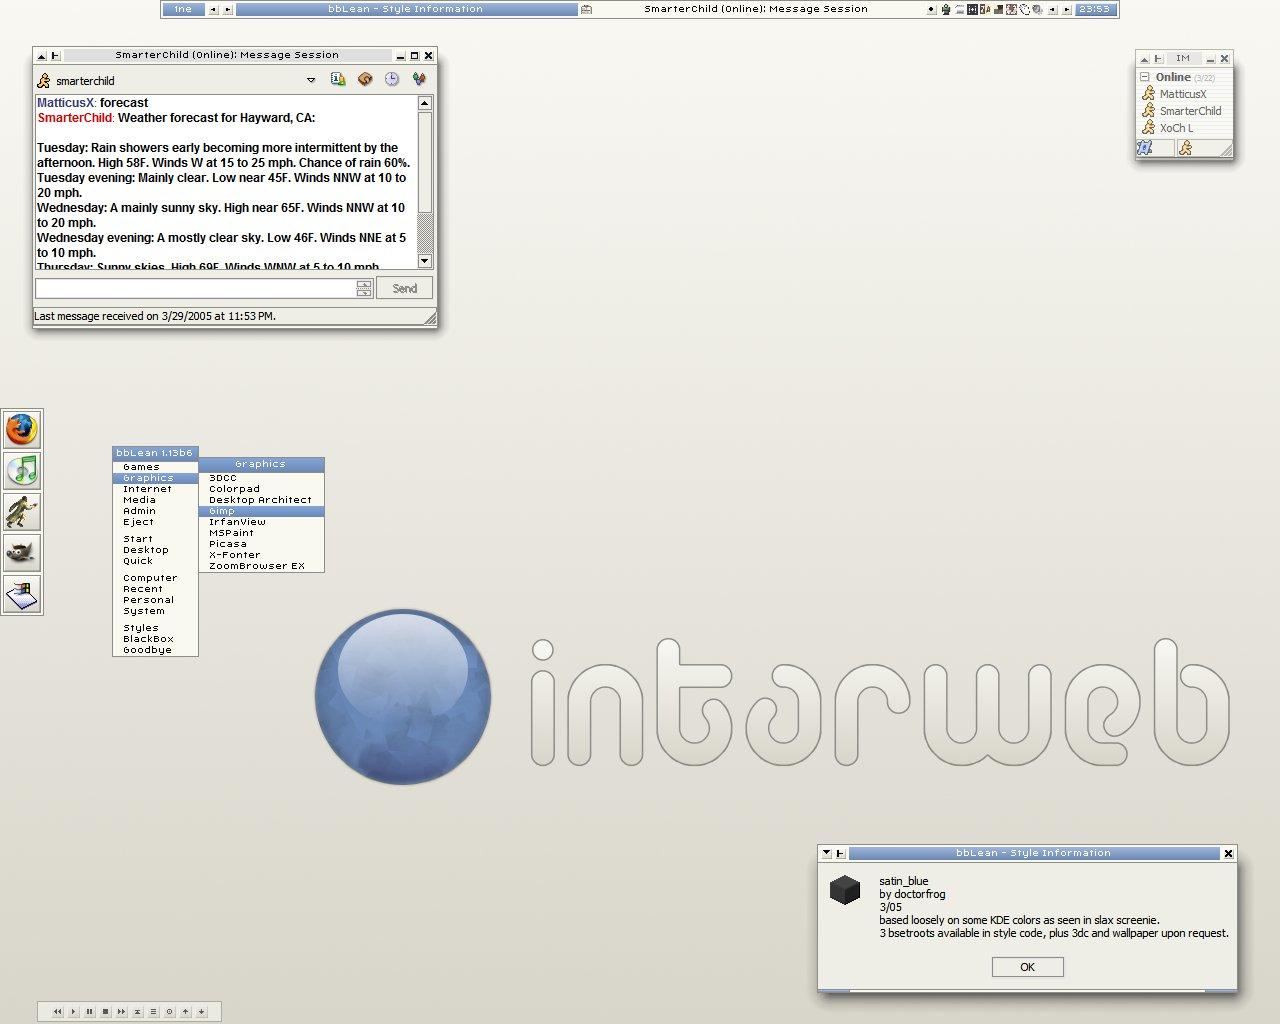Click the play button in media controls
1280x1024 pixels.
(x=73, y=1011)
